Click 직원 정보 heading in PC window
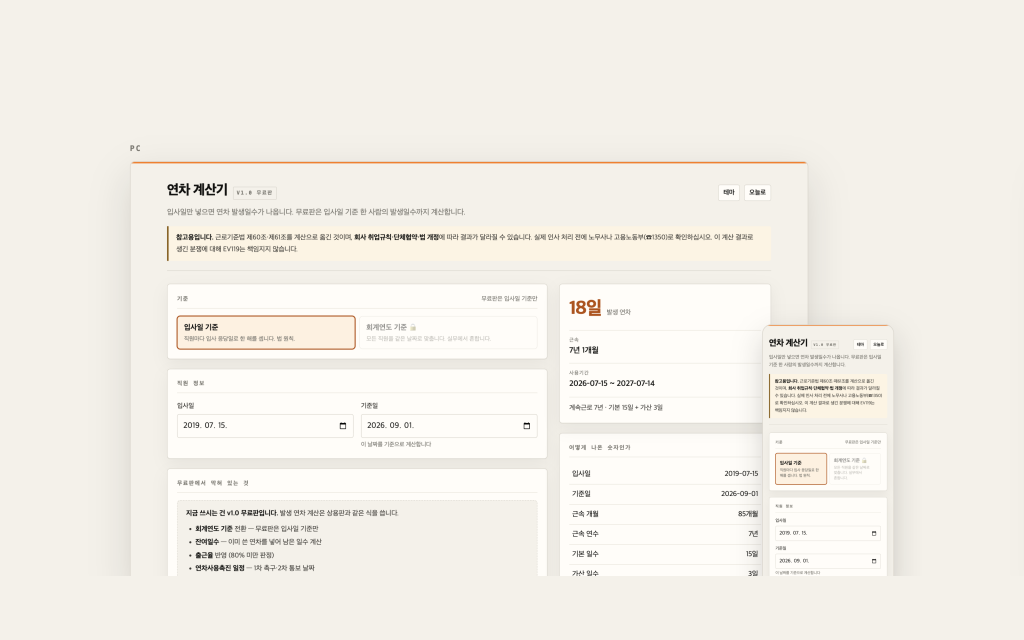This screenshot has height=640, width=1024. [x=191, y=383]
